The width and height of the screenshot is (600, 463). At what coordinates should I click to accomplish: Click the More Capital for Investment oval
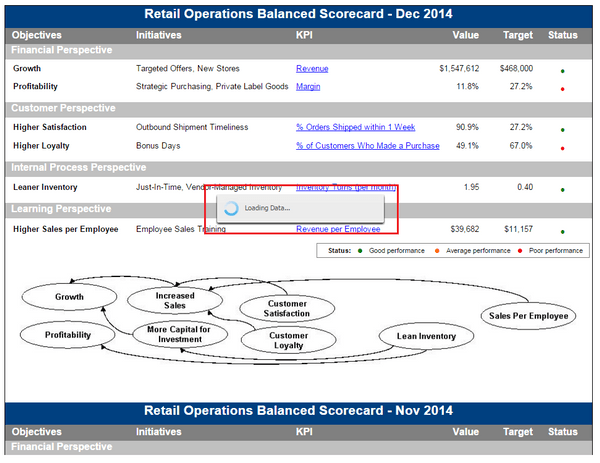(180, 334)
